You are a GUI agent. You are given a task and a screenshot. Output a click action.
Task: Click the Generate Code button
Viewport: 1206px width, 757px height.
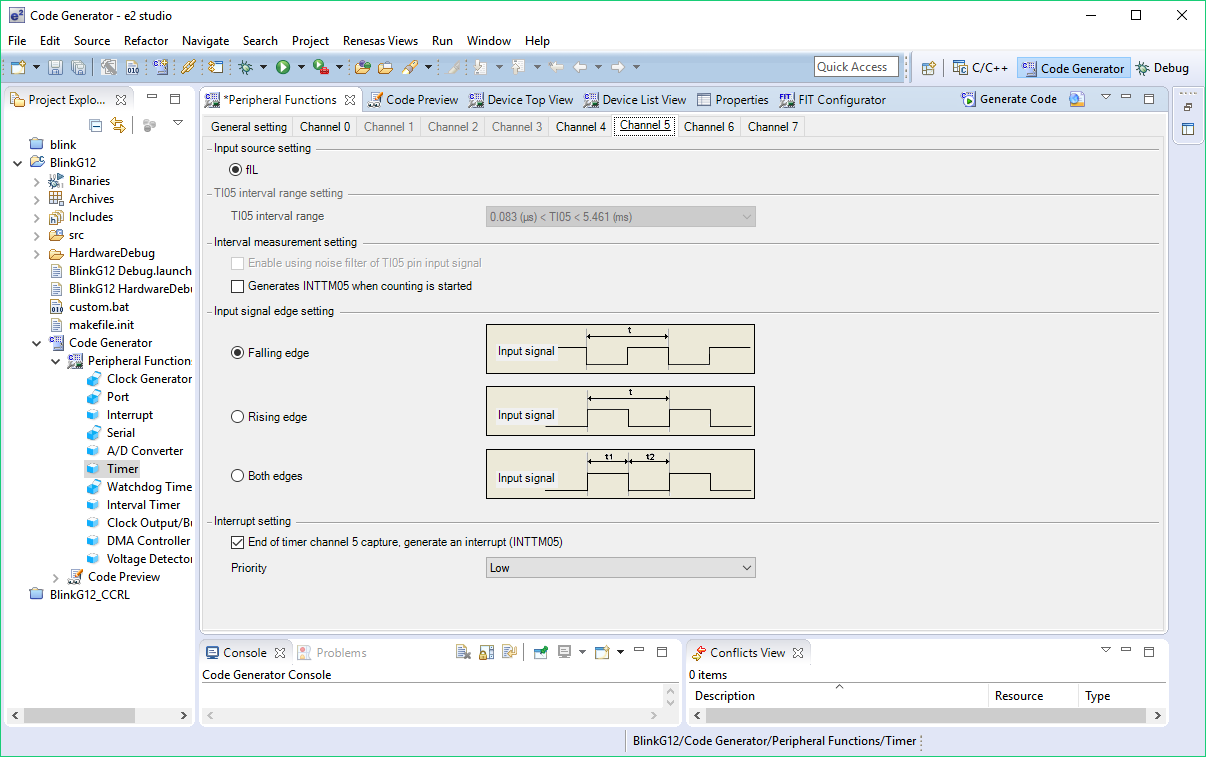point(1009,99)
